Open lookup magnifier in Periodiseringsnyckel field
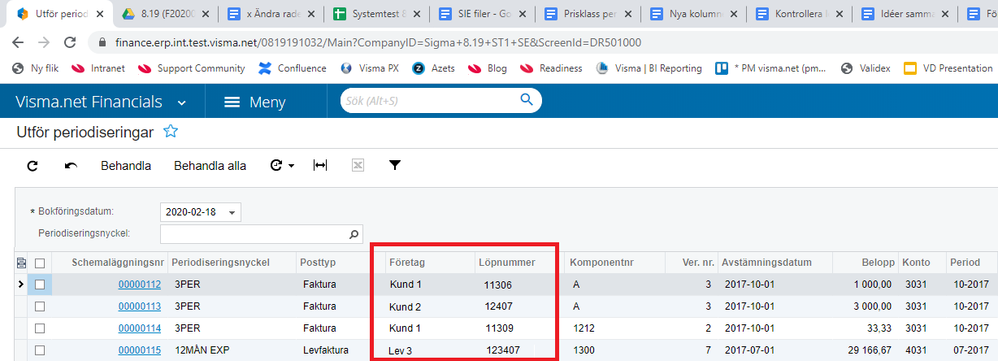The image size is (998, 361). (354, 234)
